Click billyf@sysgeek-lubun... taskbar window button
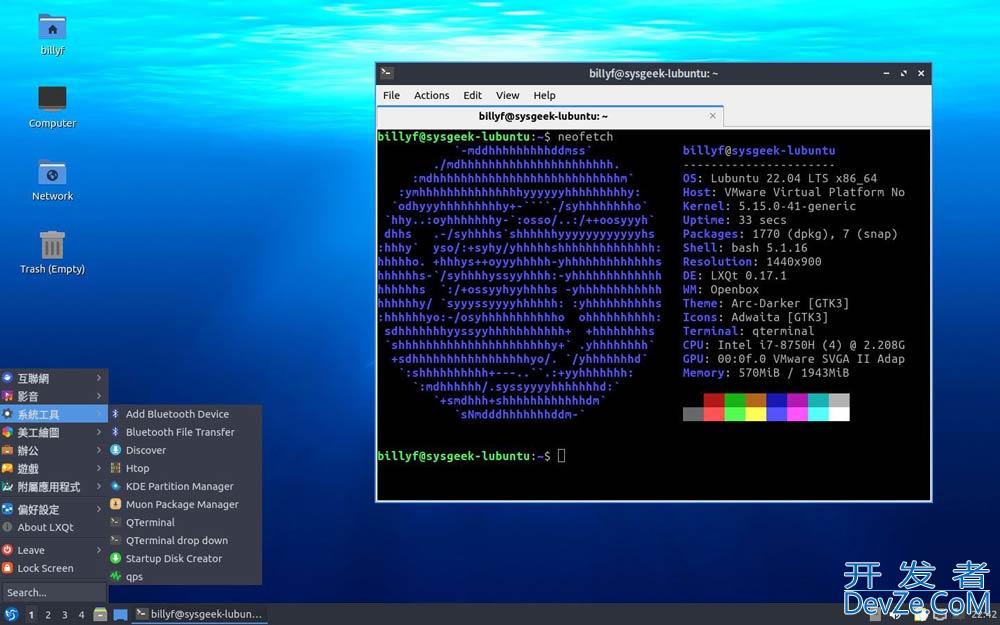Image resolution: width=1000 pixels, height=625 pixels. [x=200, y=614]
